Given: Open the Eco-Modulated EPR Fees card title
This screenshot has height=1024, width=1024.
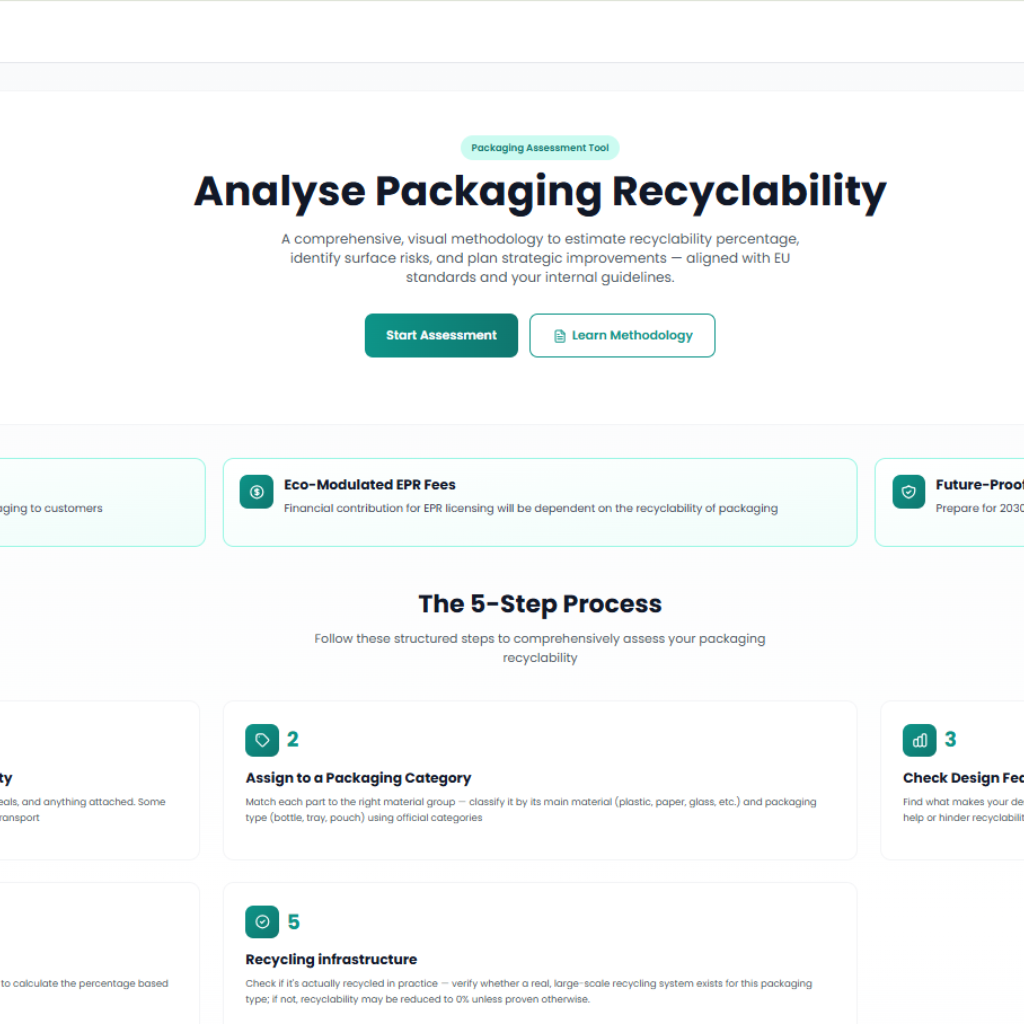Looking at the screenshot, I should [x=370, y=484].
